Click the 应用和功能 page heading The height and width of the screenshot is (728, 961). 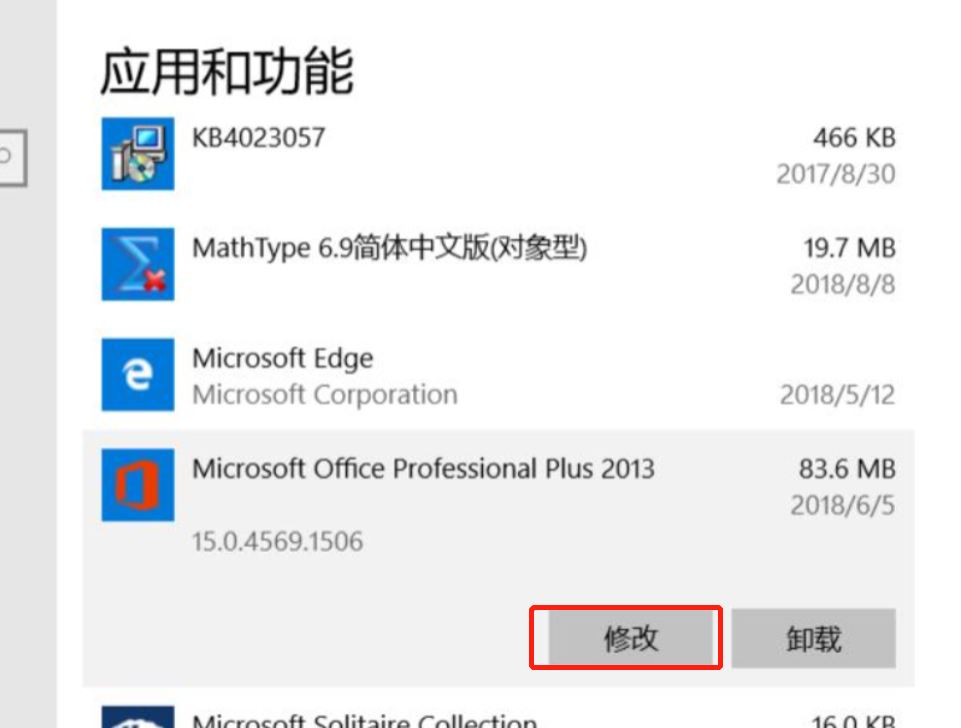226,72
